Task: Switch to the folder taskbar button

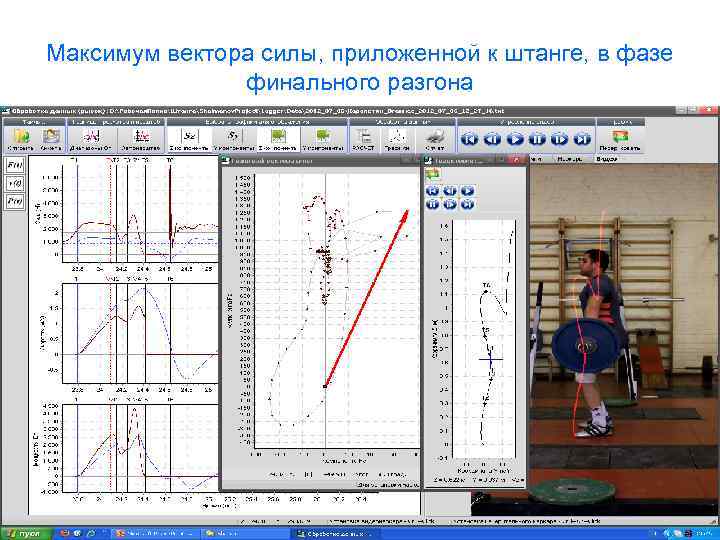Action: [x=244, y=534]
